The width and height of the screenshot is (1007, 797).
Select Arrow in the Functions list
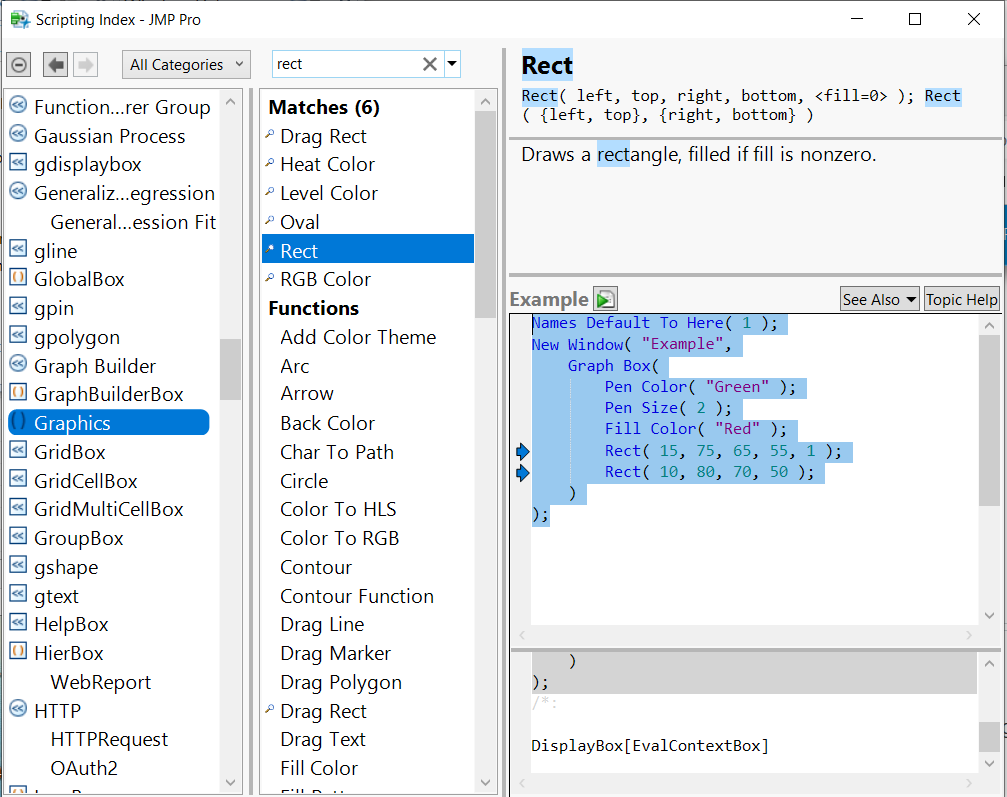(307, 393)
